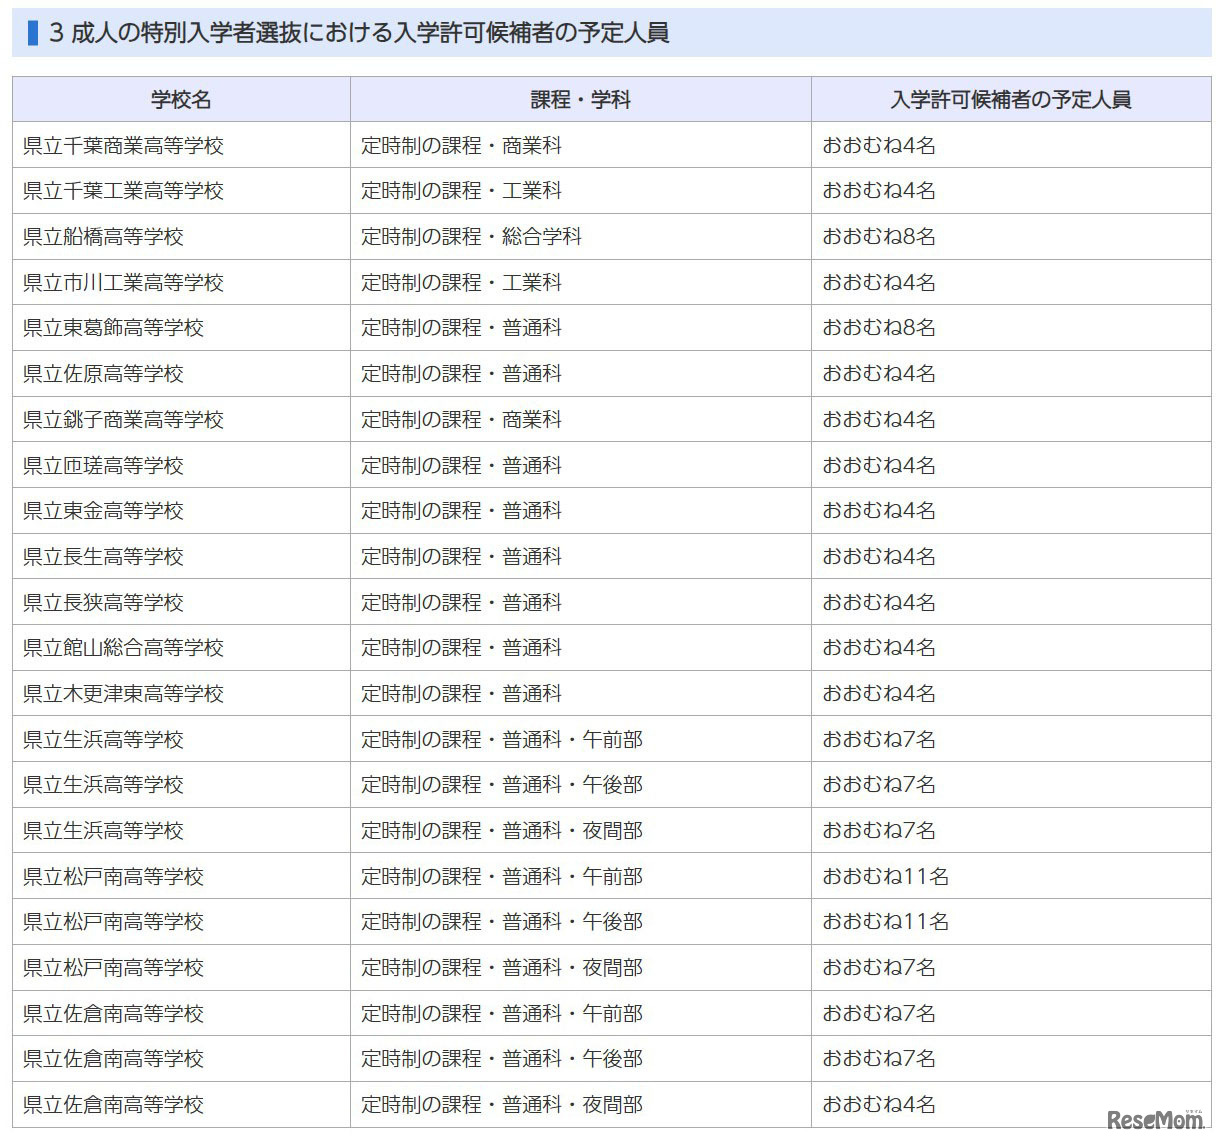
Task: Select the おおむね11名 cell for 県立松戸南高等学校 午前部
Action: click(886, 877)
